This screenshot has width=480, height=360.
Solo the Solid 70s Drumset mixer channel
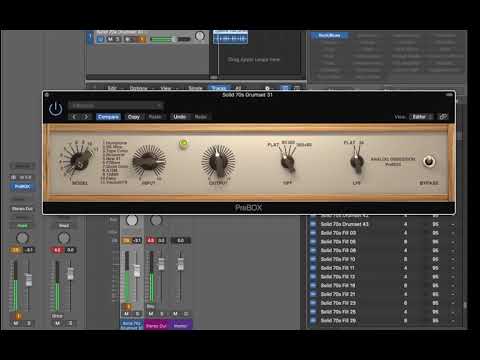coord(138,314)
